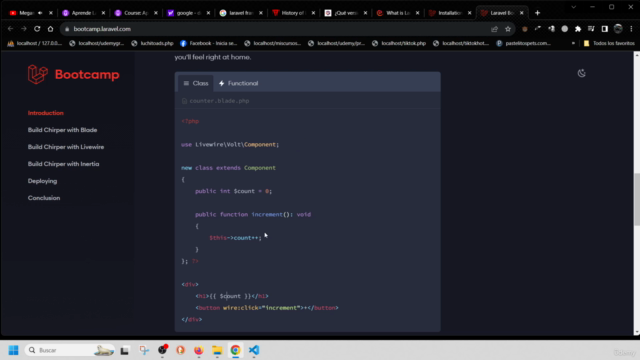Open the Windows Start menu

[x=13, y=350]
